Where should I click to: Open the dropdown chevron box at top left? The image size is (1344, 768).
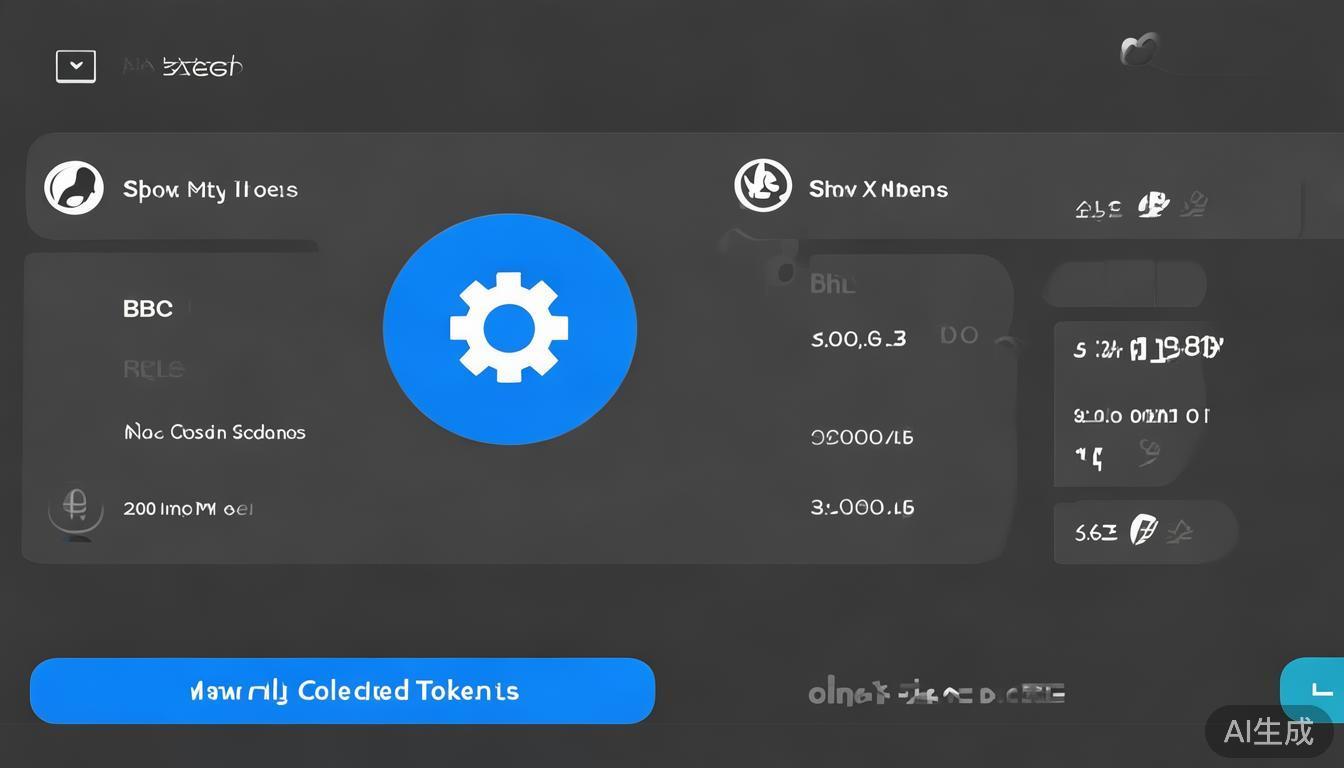point(76,66)
